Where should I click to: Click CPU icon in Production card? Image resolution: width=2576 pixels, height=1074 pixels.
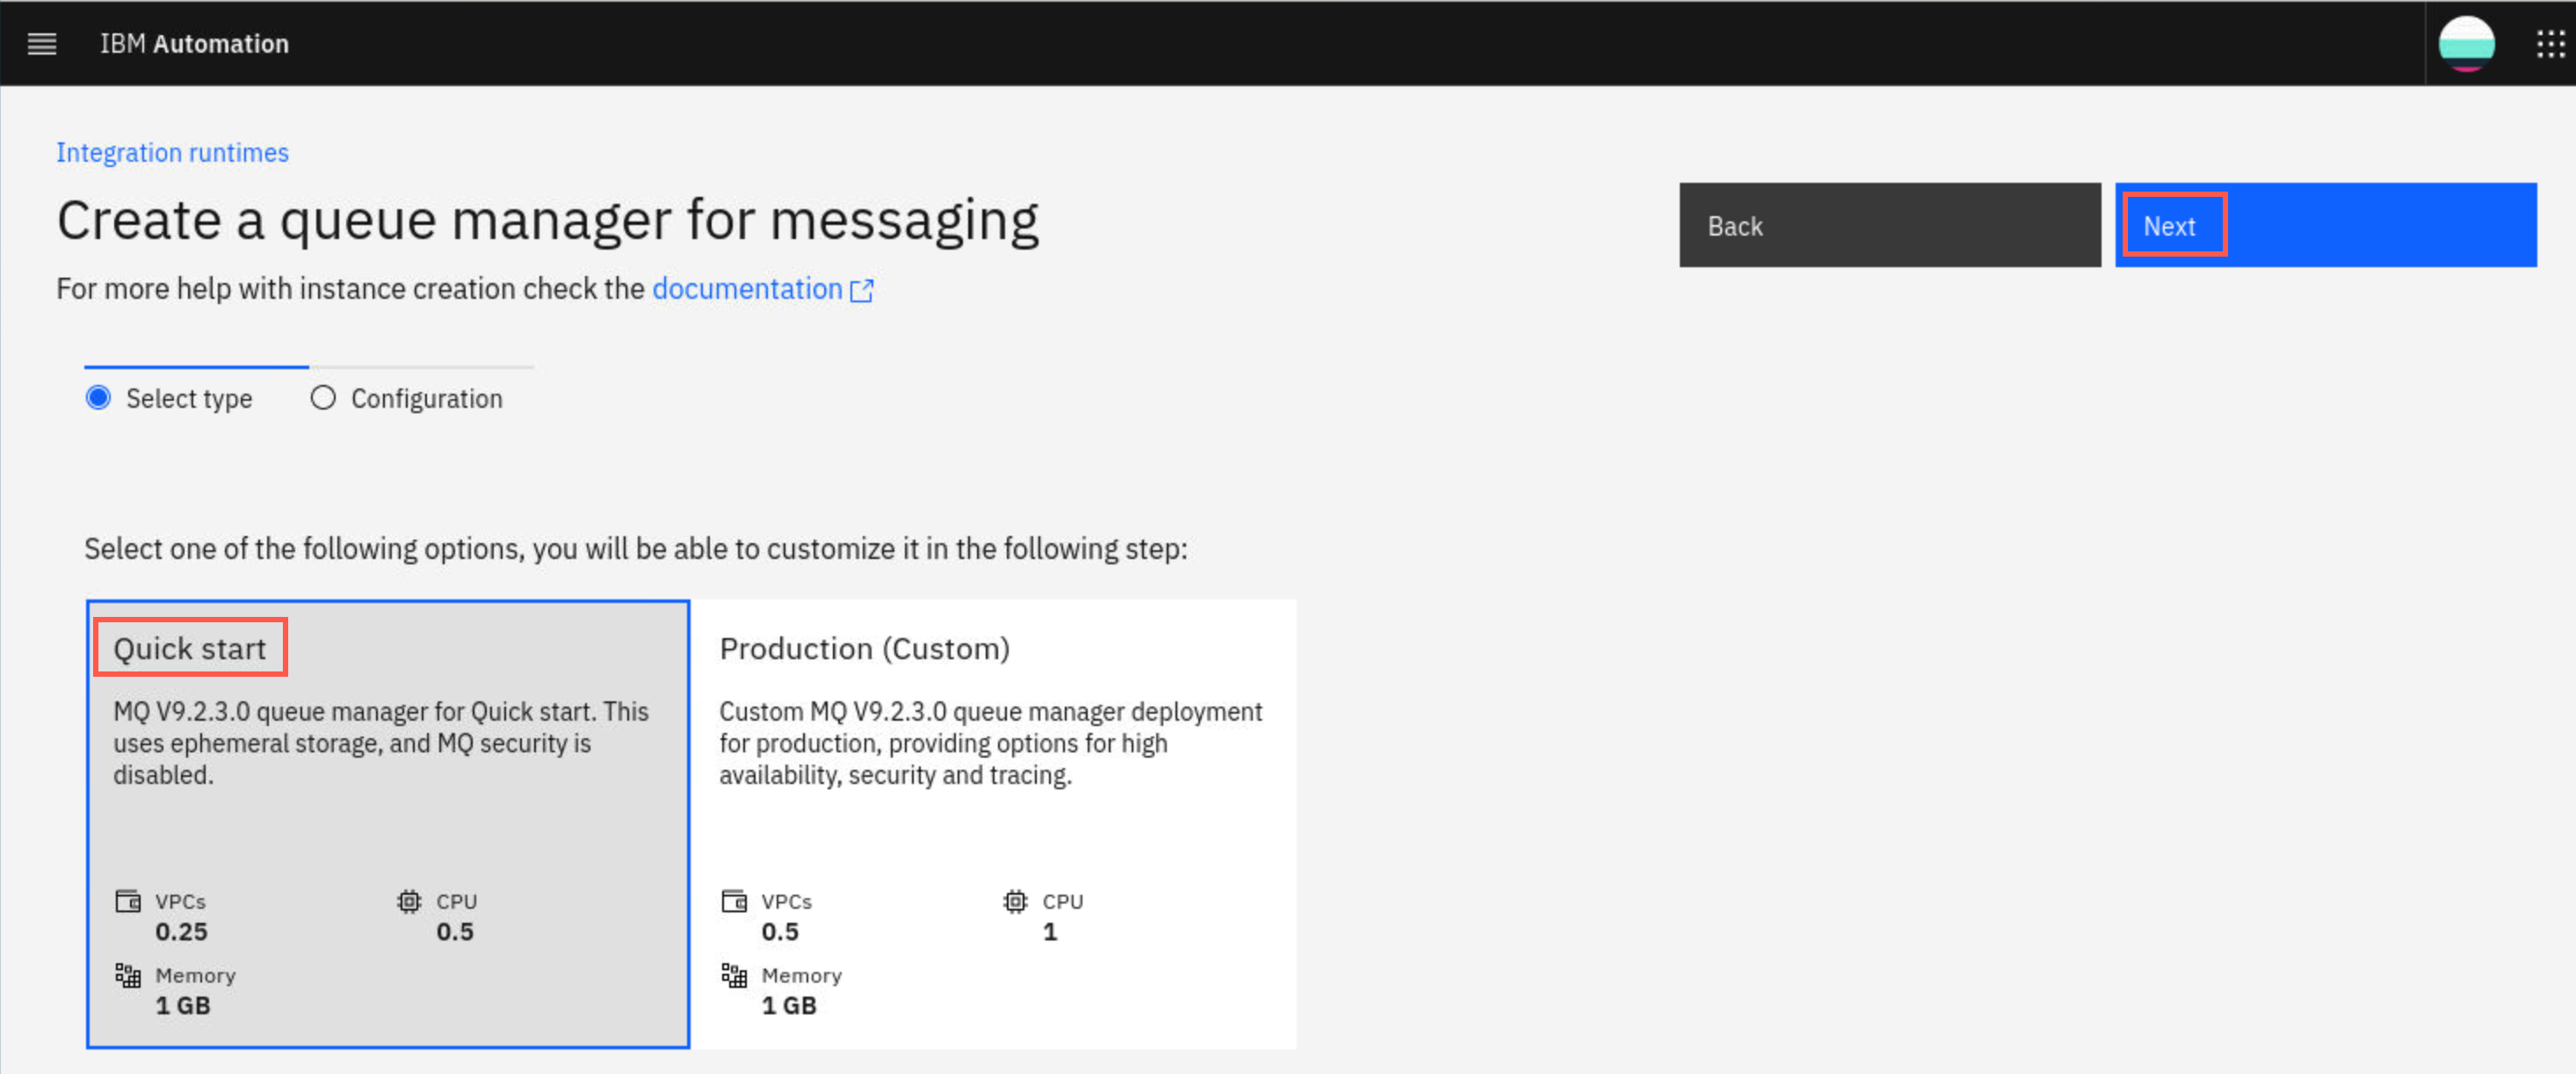pos(1015,901)
